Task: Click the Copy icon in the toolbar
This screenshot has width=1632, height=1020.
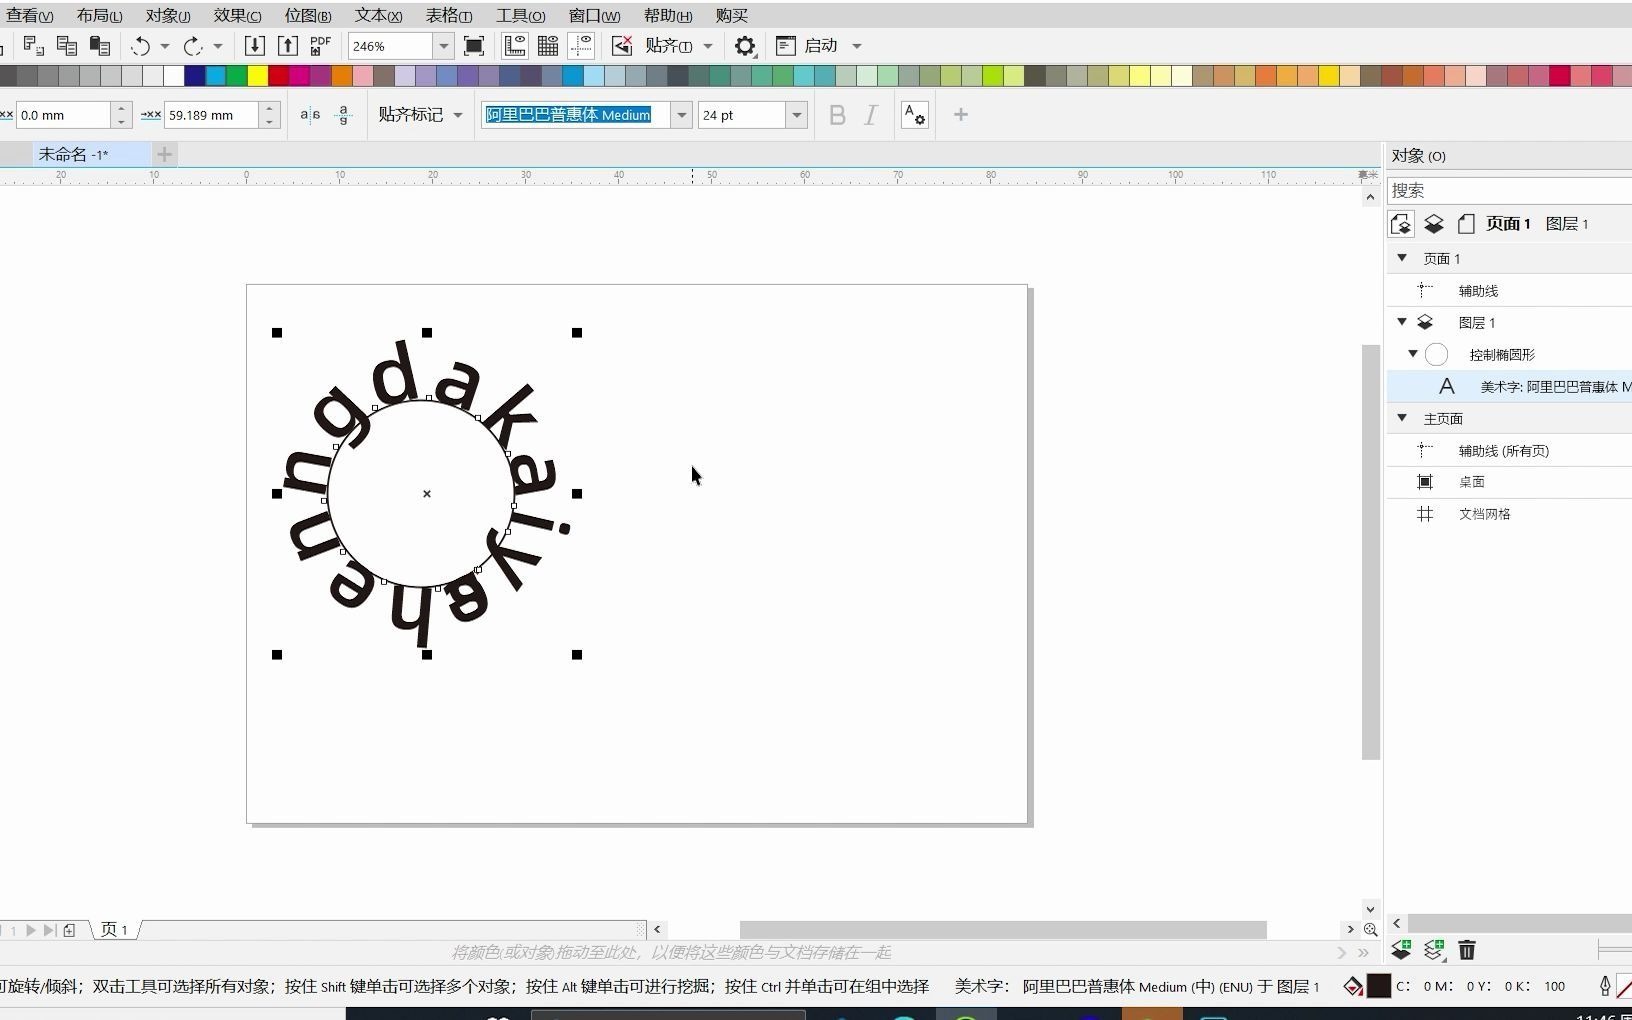Action: click(67, 46)
